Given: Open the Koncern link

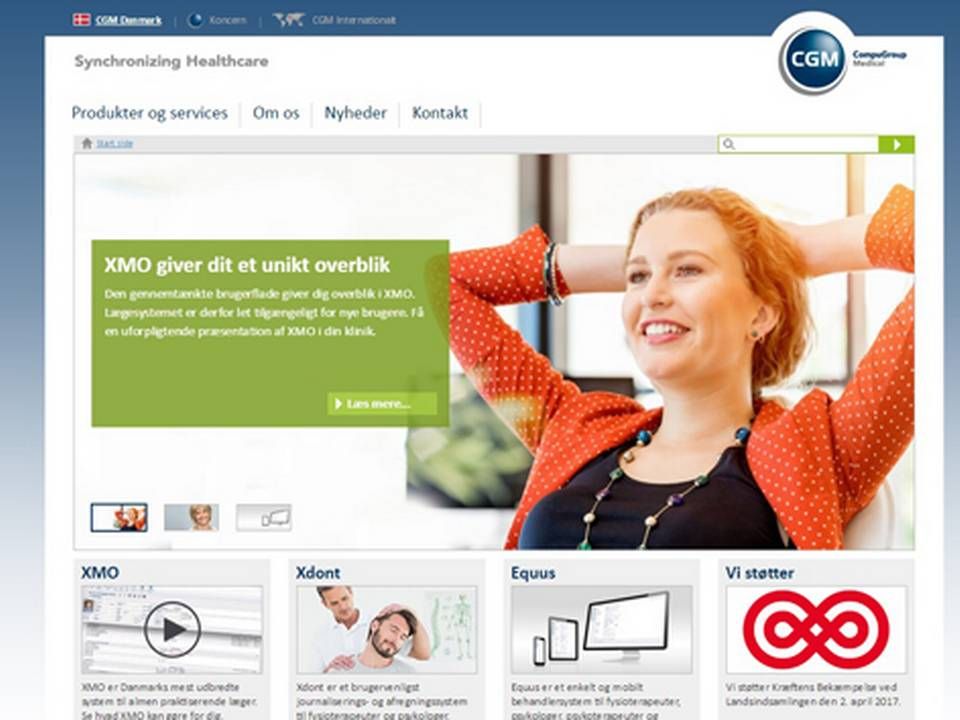Looking at the screenshot, I should (228, 20).
